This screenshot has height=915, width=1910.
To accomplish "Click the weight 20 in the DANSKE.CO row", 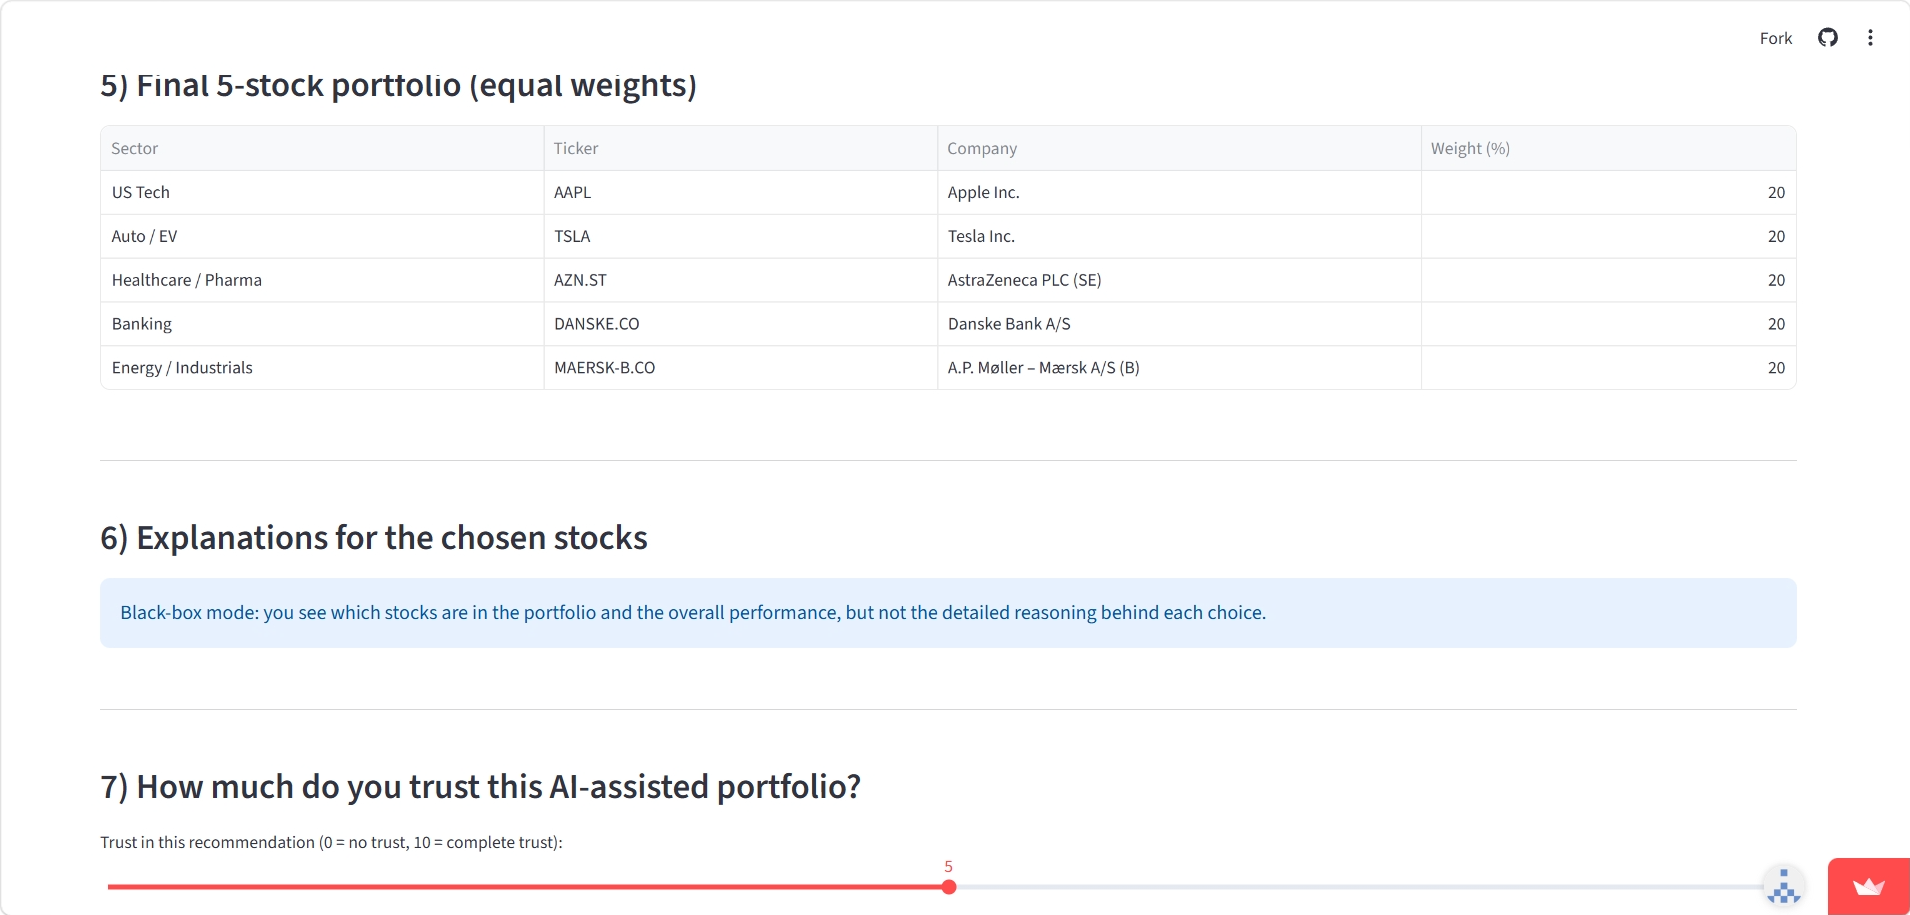I will click(x=1608, y=324).
